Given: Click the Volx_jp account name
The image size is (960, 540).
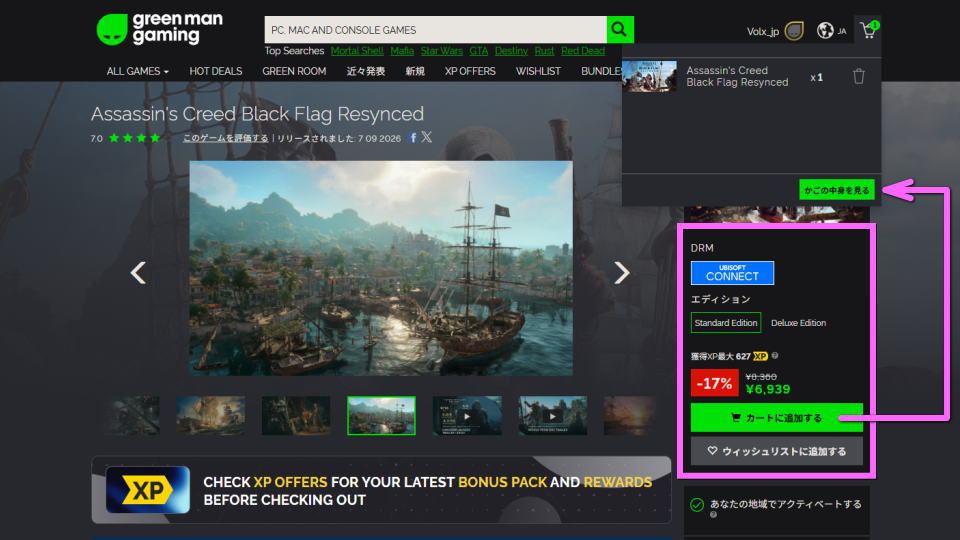Looking at the screenshot, I should pos(762,31).
